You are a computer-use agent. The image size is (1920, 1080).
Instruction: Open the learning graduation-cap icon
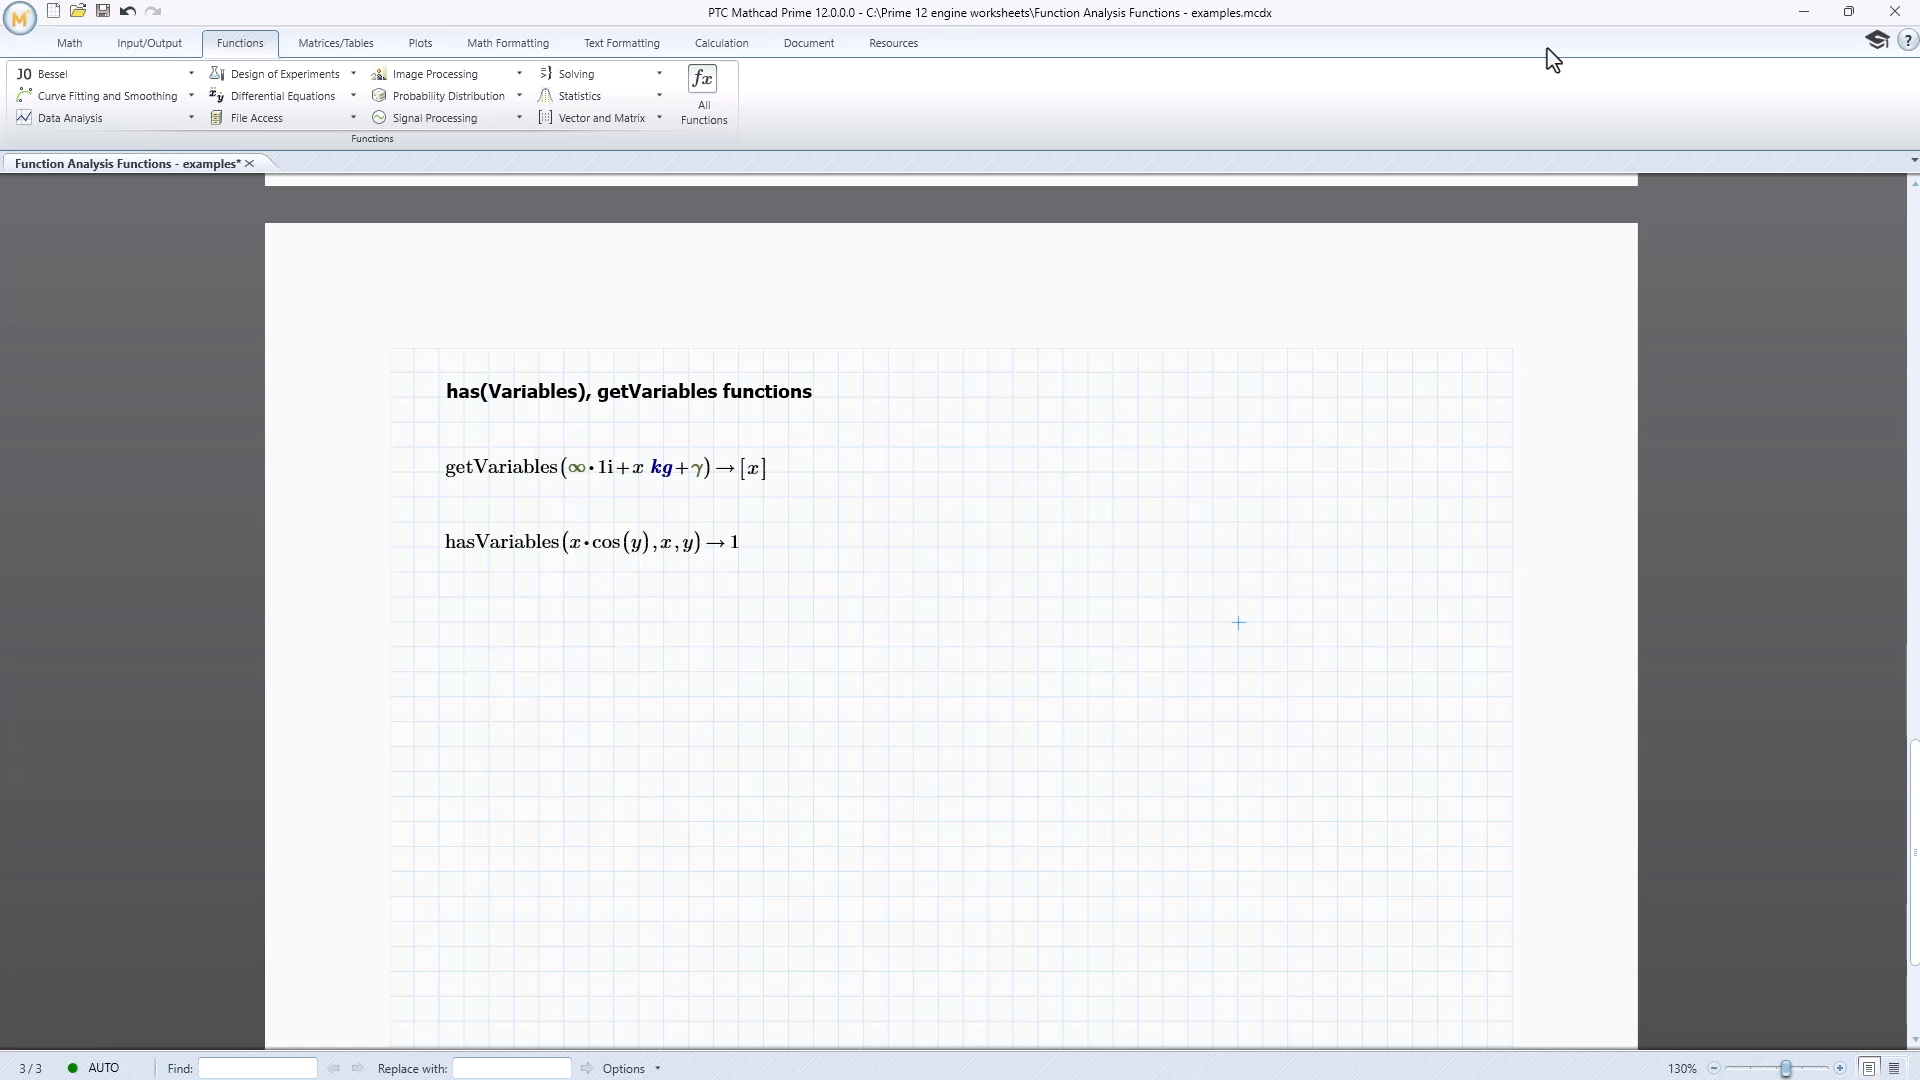pos(1877,40)
